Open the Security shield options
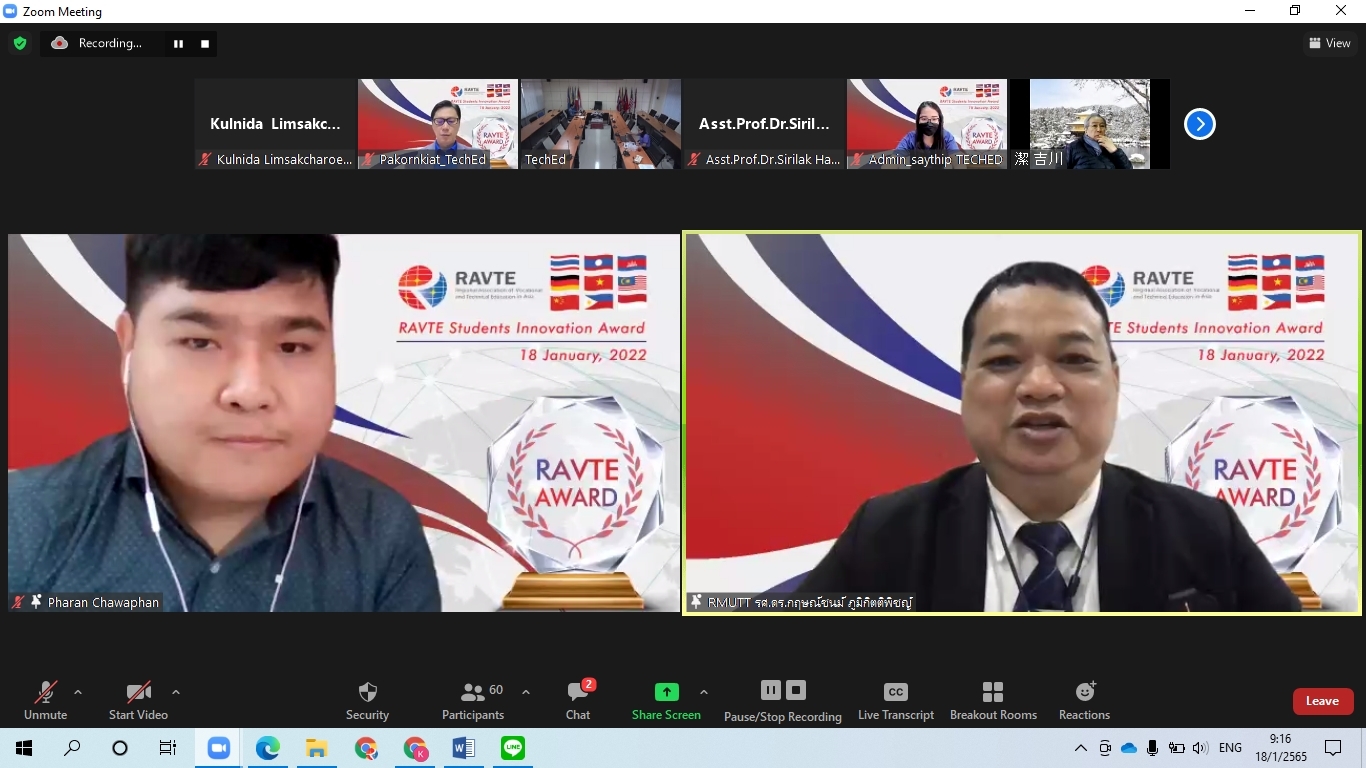This screenshot has height=768, width=1366. tap(367, 692)
